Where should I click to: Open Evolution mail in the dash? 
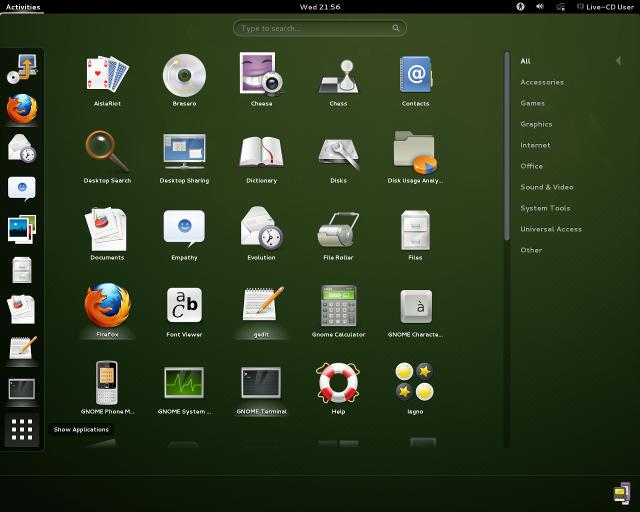22,149
